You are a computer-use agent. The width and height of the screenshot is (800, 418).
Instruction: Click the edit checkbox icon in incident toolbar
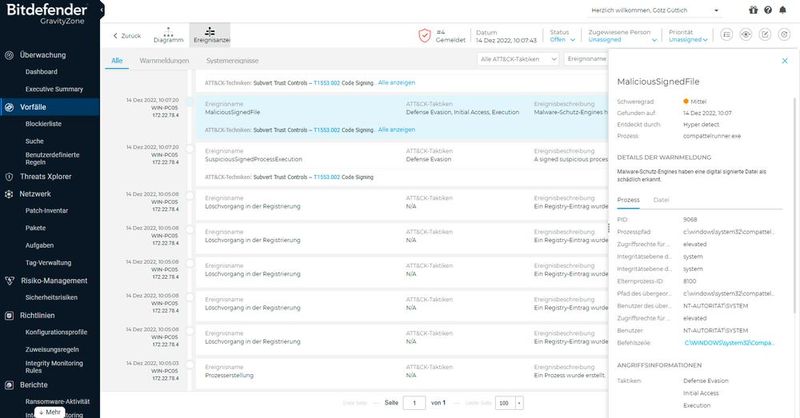764,34
